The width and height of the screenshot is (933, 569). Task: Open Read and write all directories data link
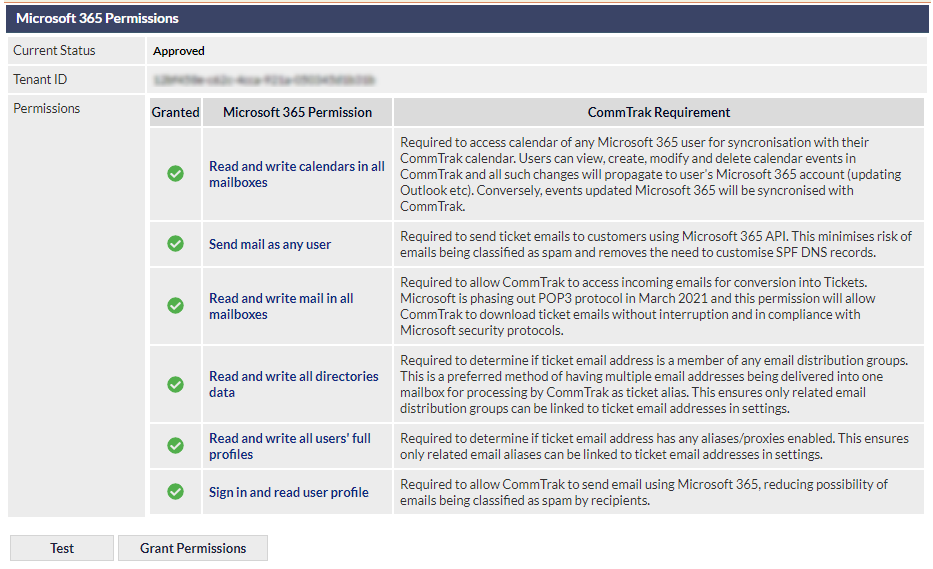coord(294,384)
